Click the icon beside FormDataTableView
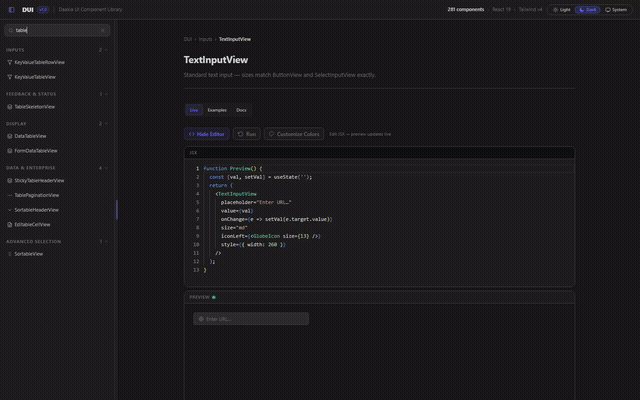Viewport: 640px width, 400px height. click(x=9, y=151)
